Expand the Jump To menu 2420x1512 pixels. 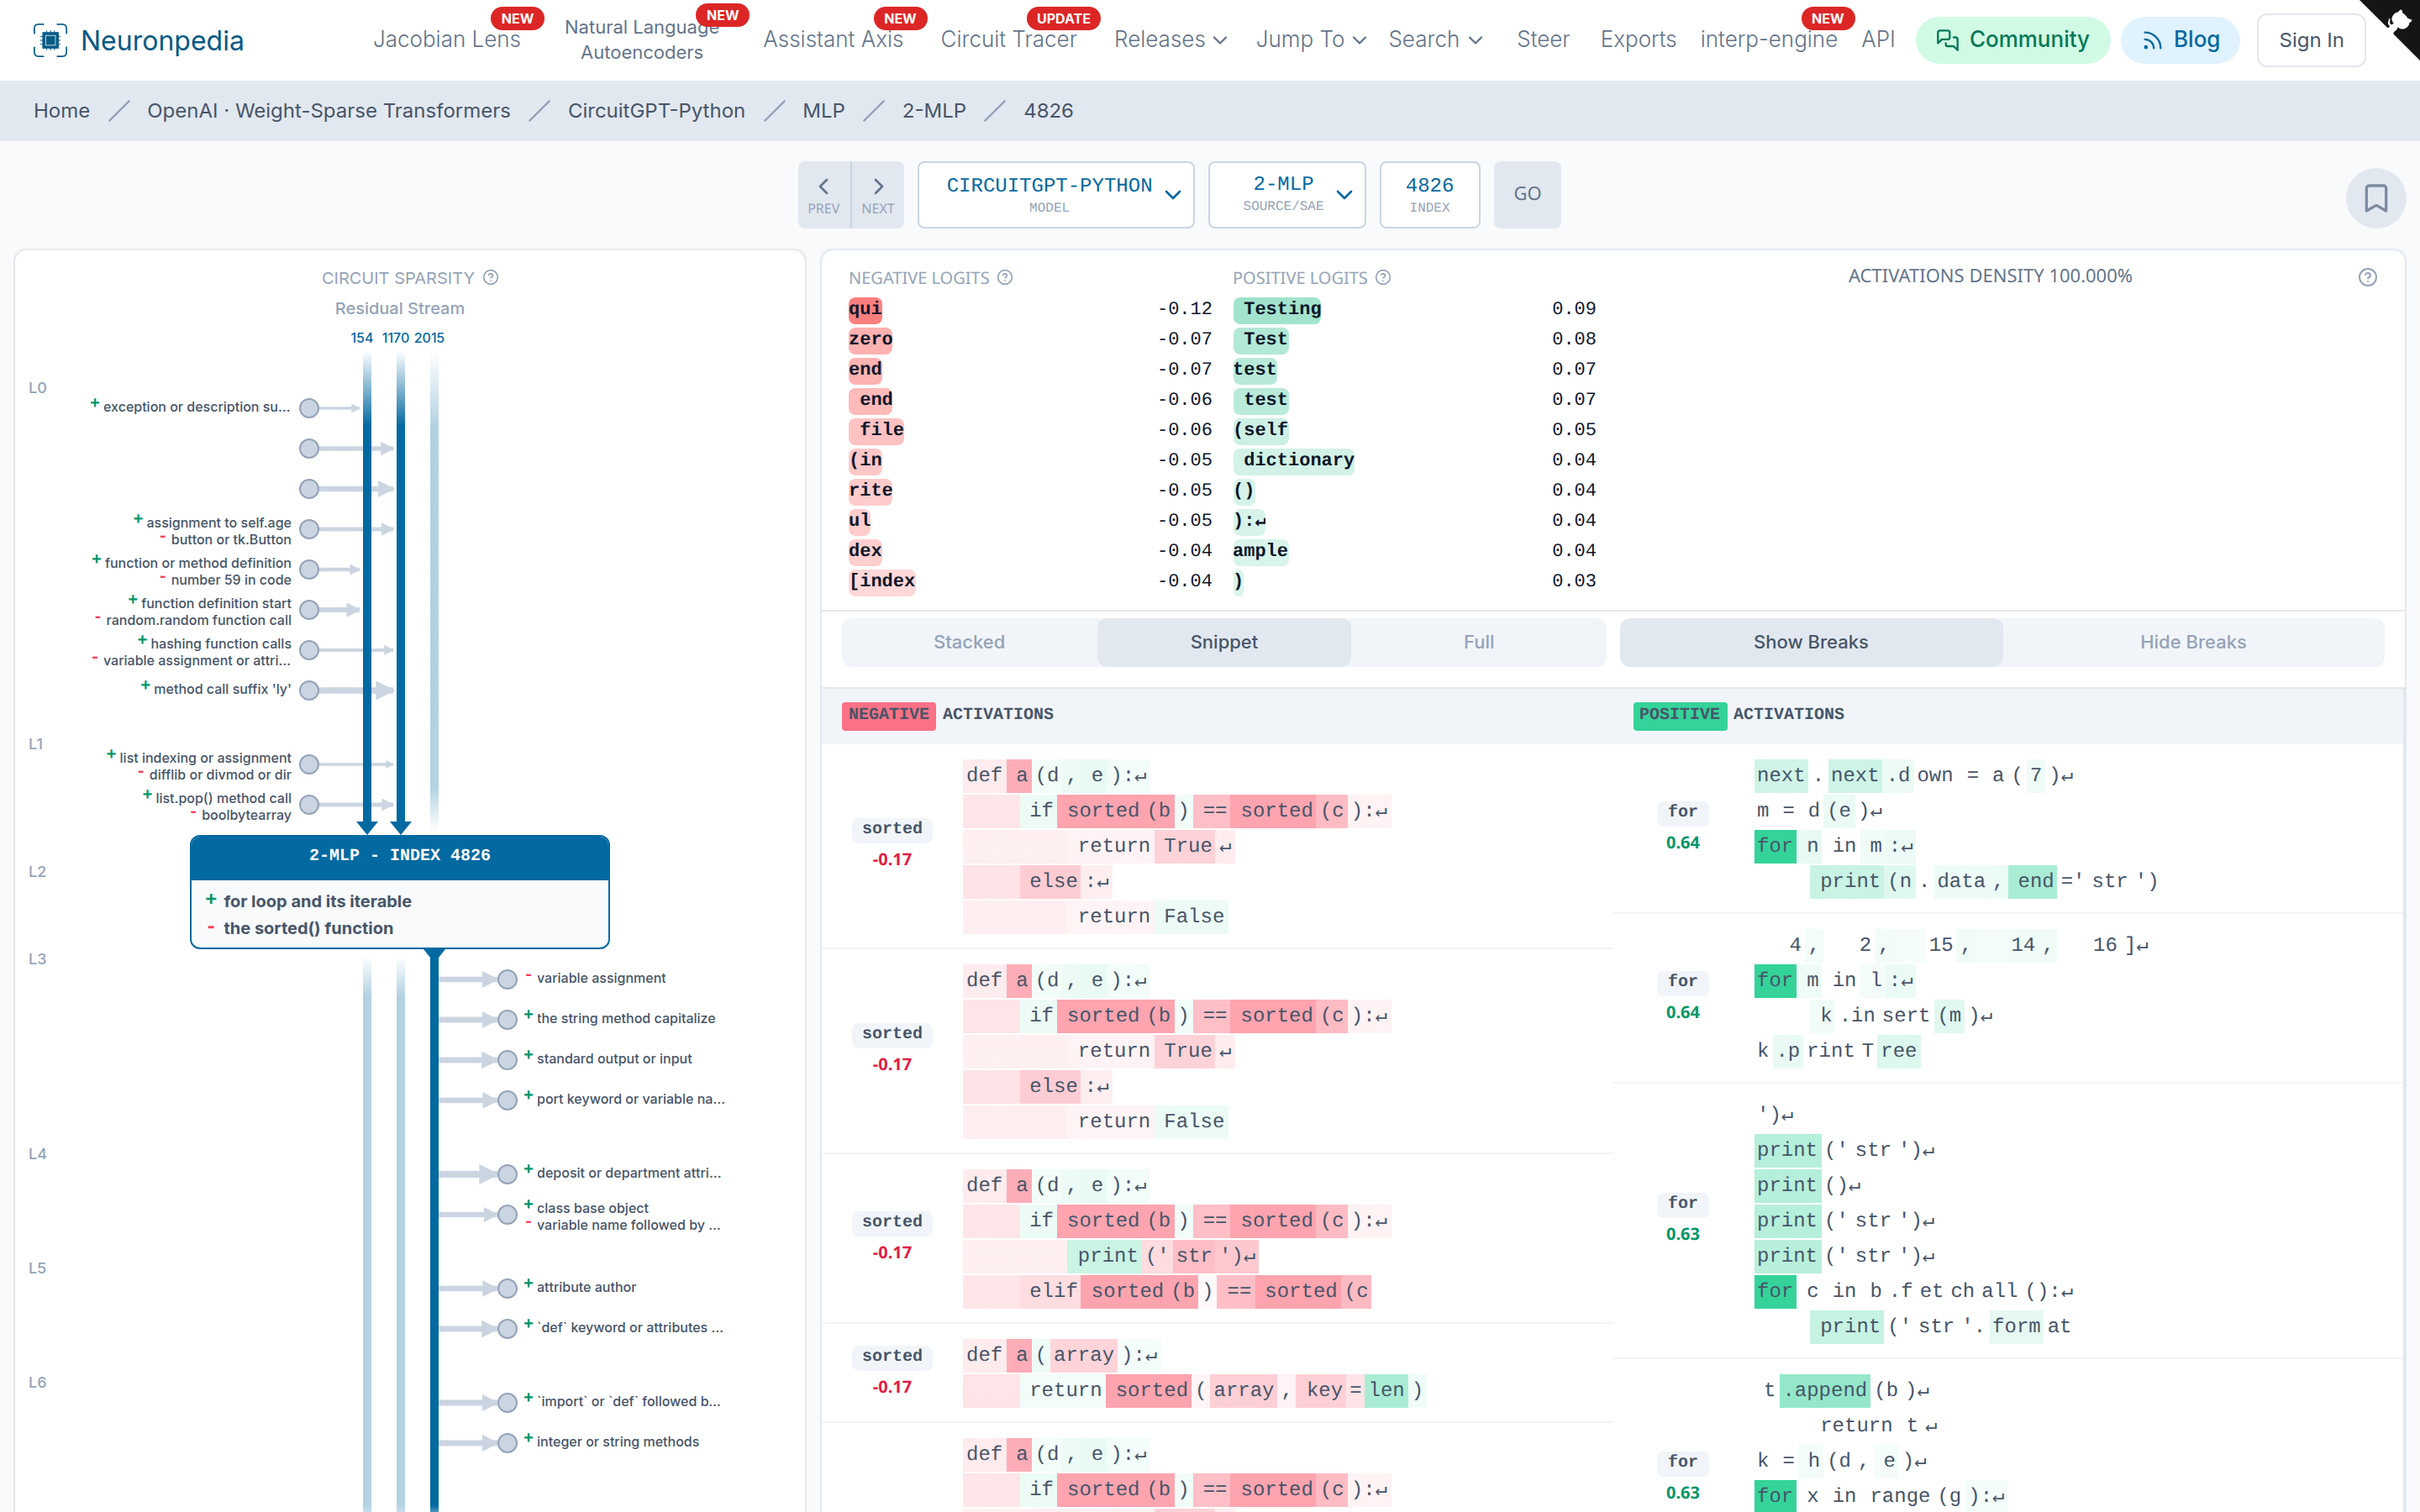pos(1310,40)
